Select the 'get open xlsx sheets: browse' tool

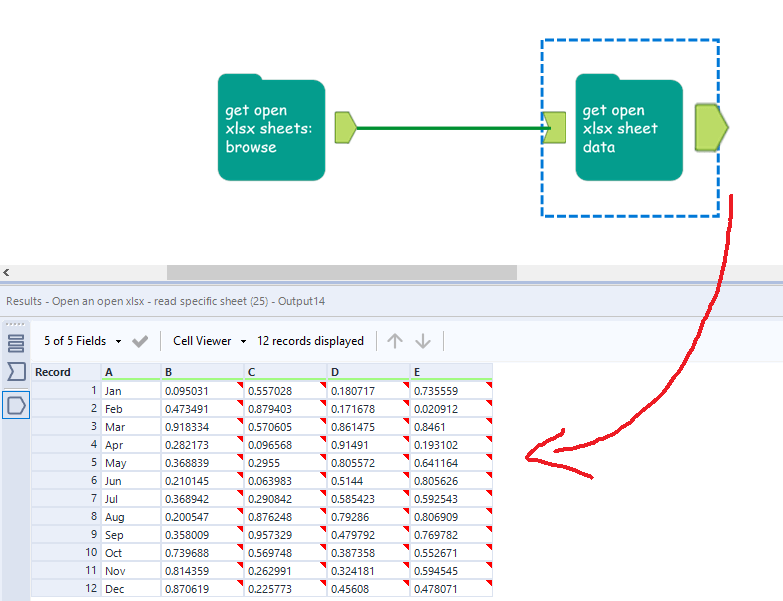[271, 128]
